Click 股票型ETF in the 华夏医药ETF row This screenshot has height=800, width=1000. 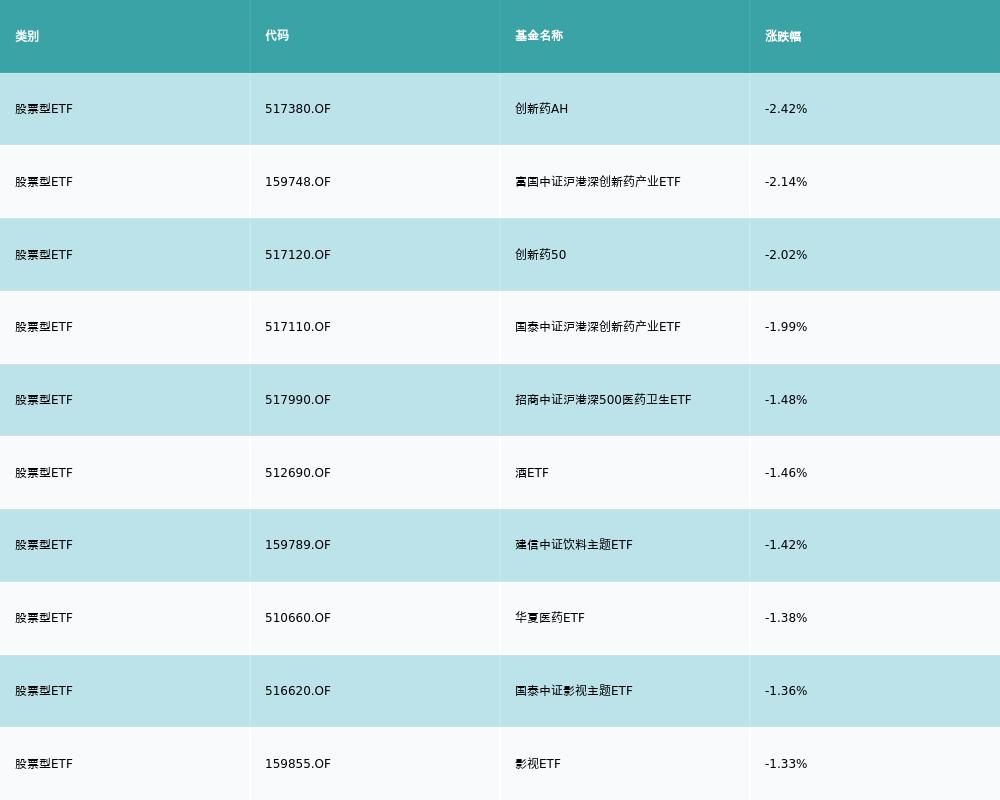(x=44, y=618)
